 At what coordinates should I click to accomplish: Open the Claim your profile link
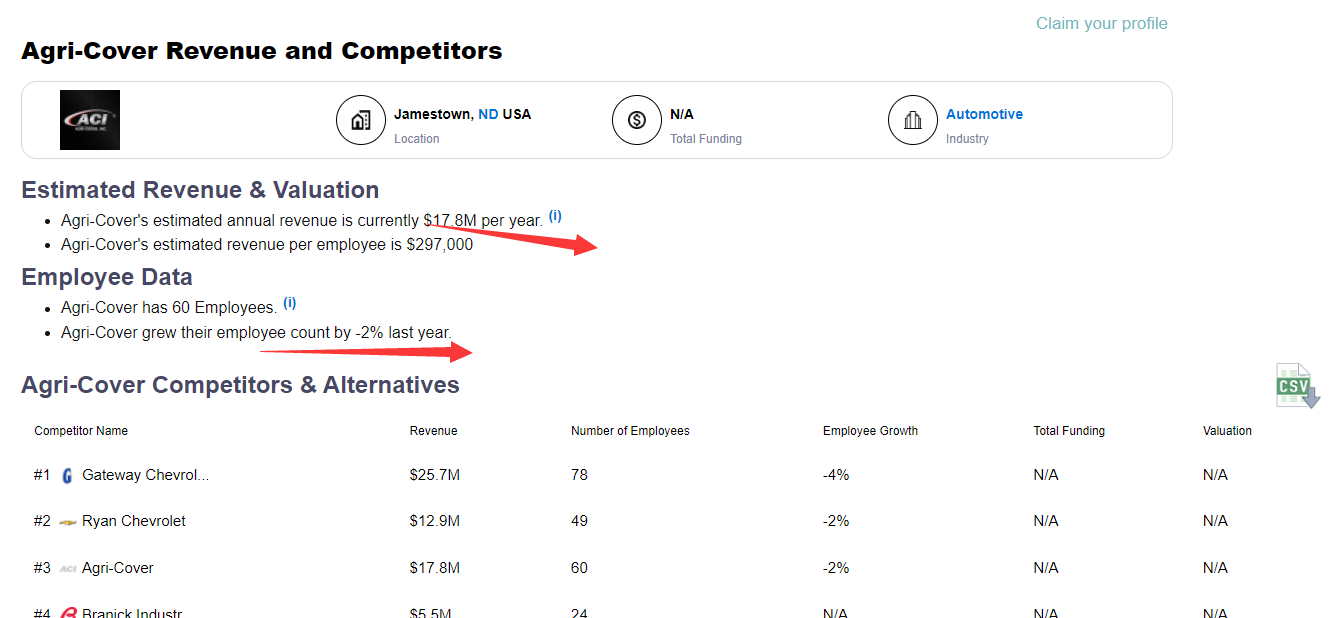(1101, 23)
